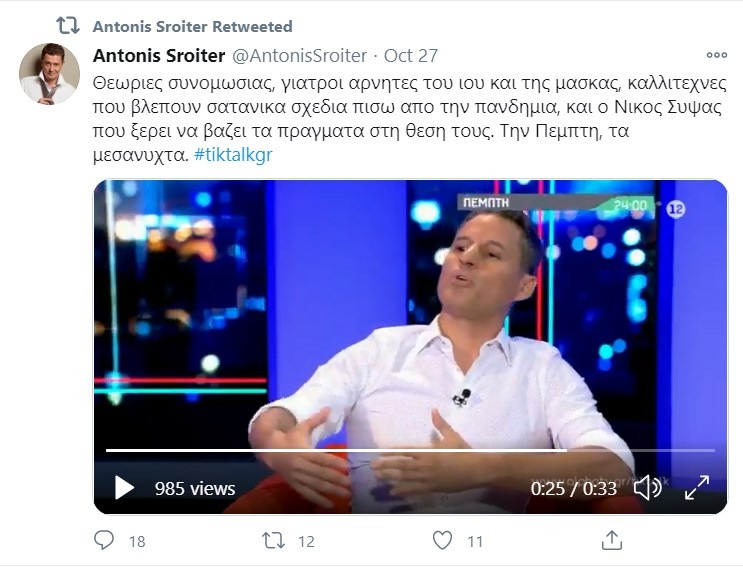
Task: Expand video to fullscreen
Action: tap(696, 487)
